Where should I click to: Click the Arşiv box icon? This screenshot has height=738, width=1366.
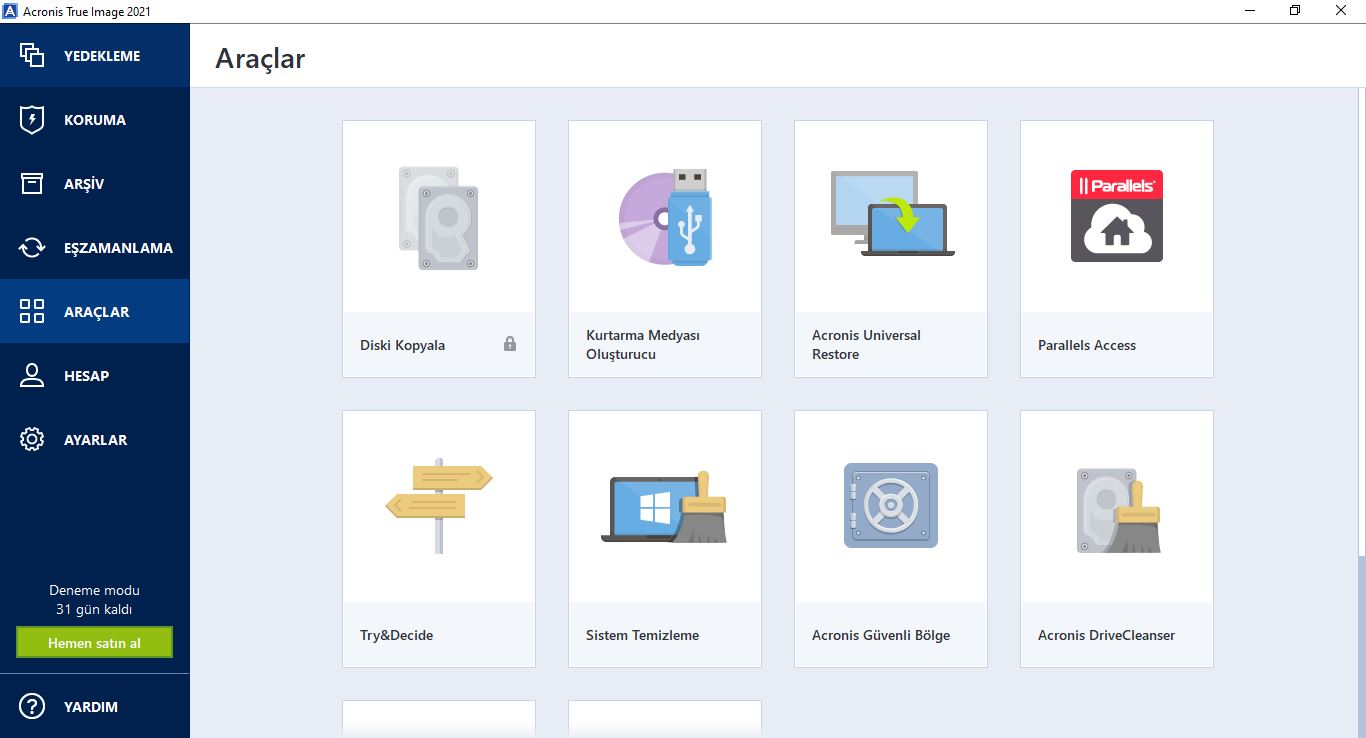click(32, 184)
